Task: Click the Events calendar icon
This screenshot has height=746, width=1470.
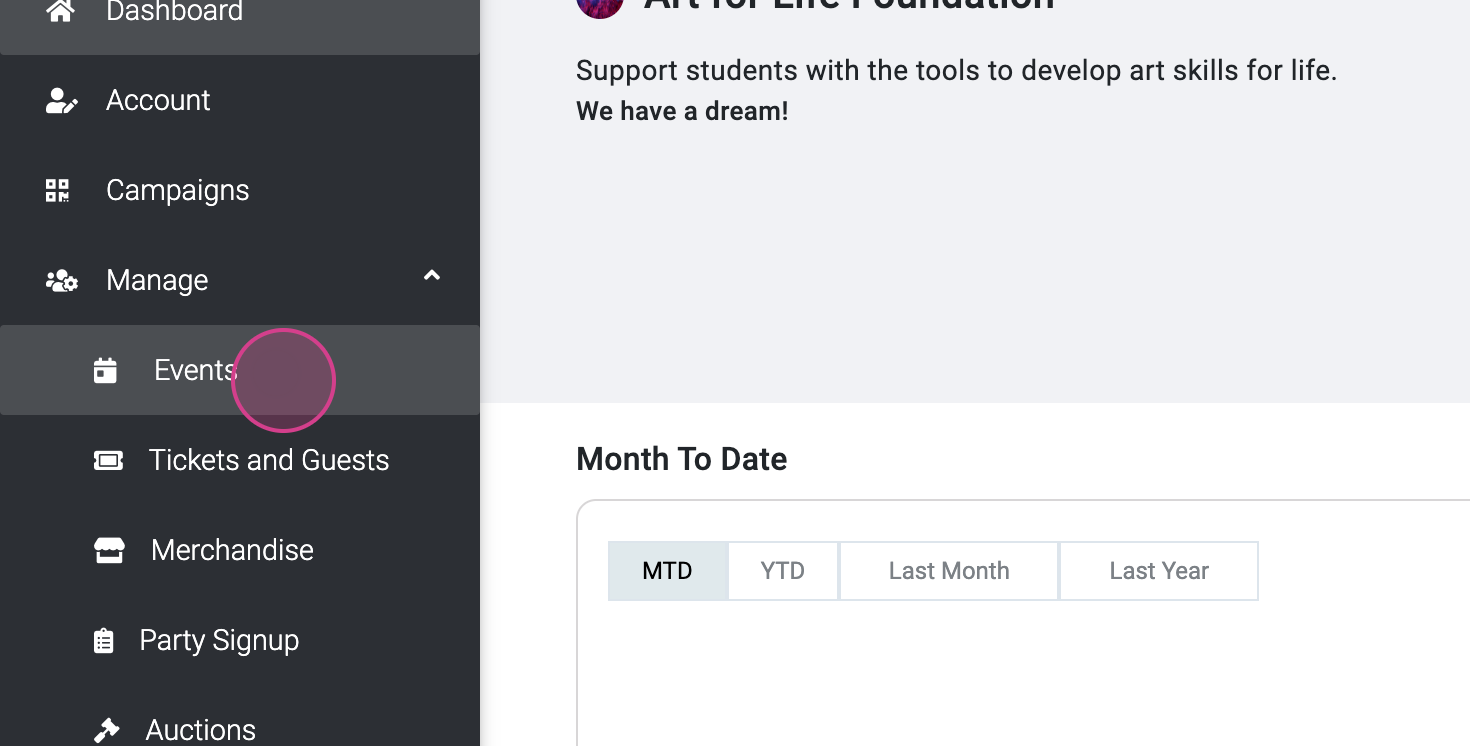Action: tap(105, 371)
